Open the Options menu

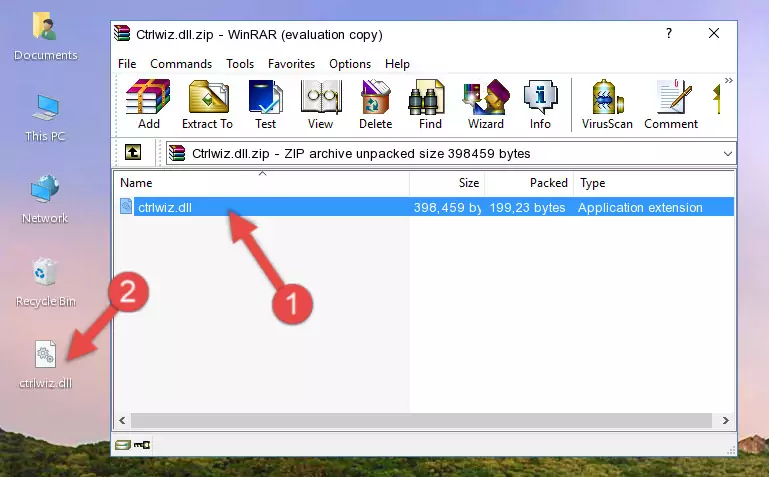click(x=350, y=64)
